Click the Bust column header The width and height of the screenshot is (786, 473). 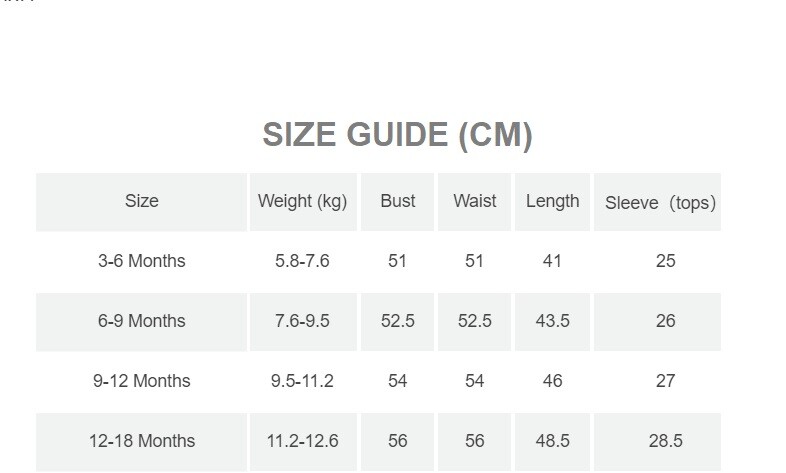(397, 201)
